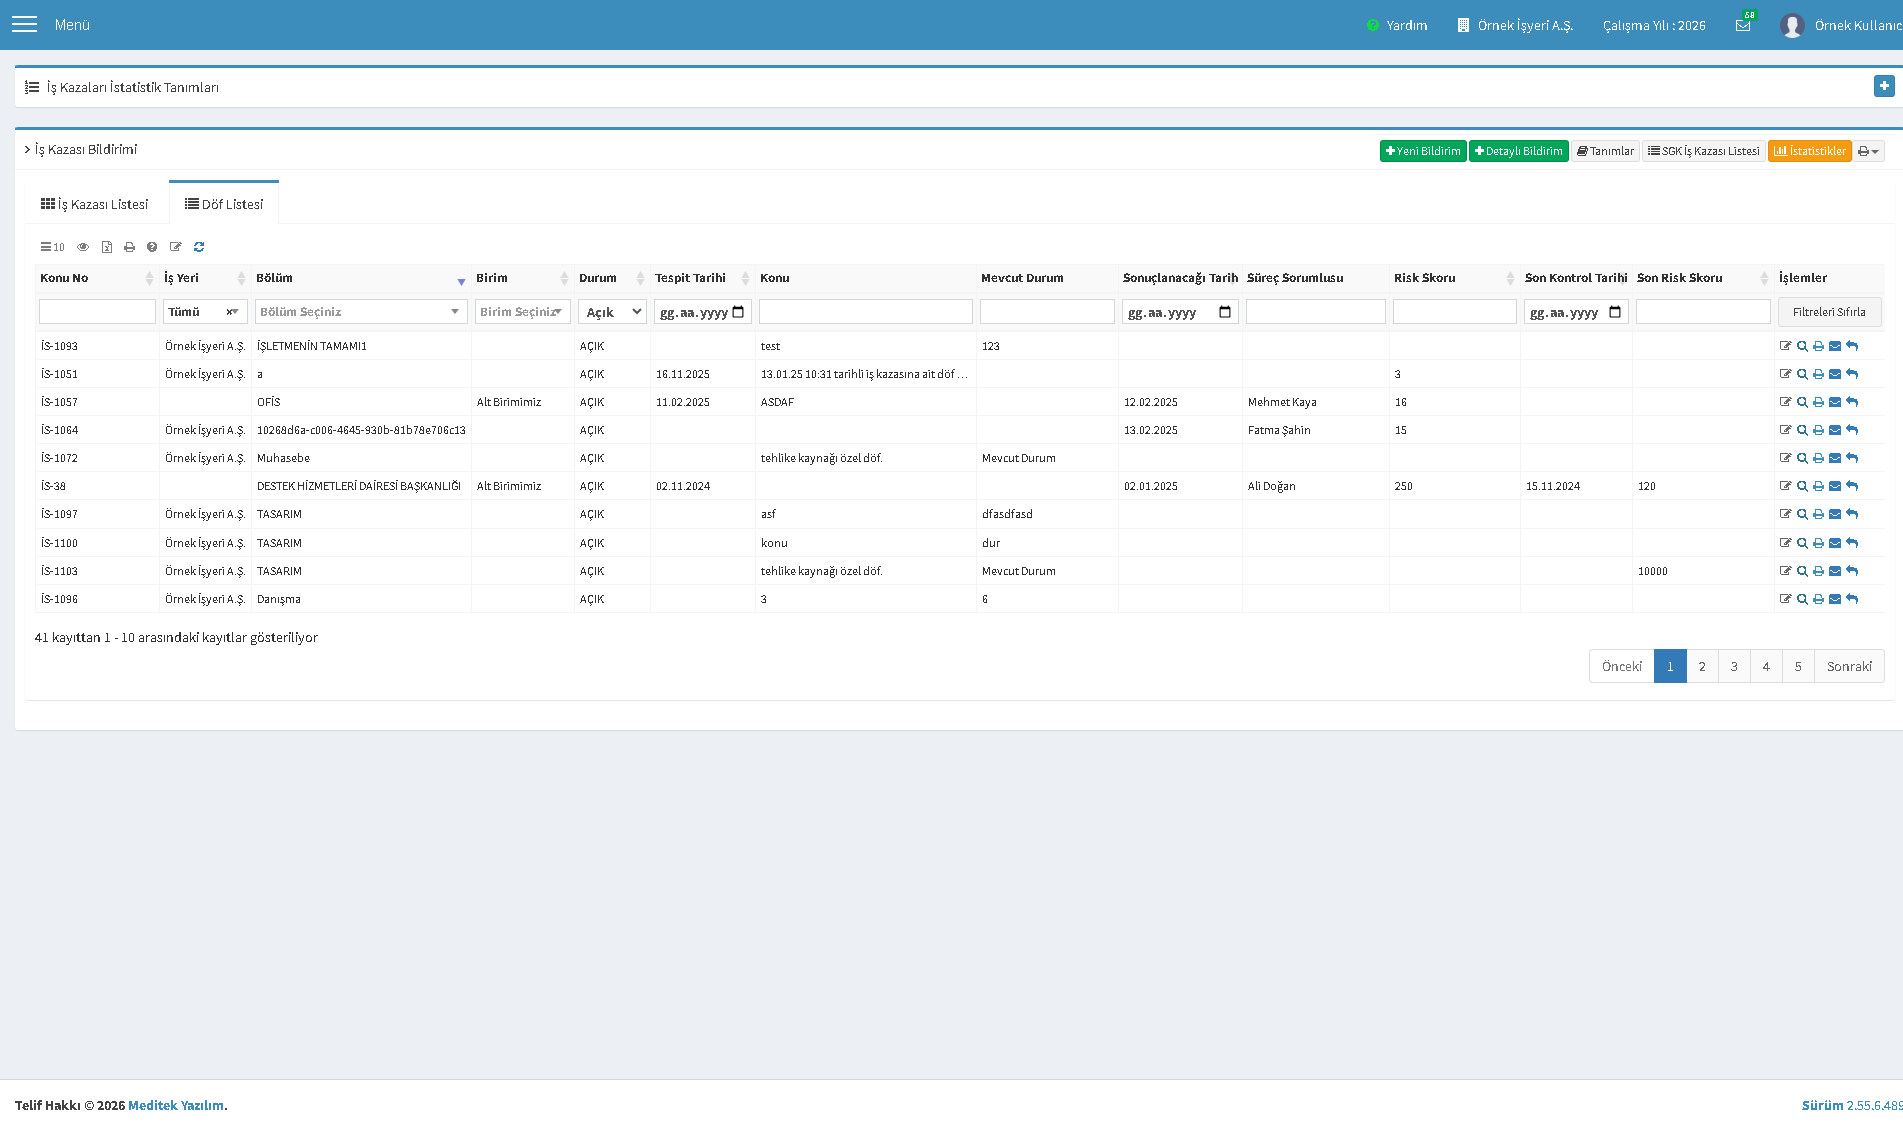Click Örnek İşyeri A.Ş. in the header

[1515, 25]
